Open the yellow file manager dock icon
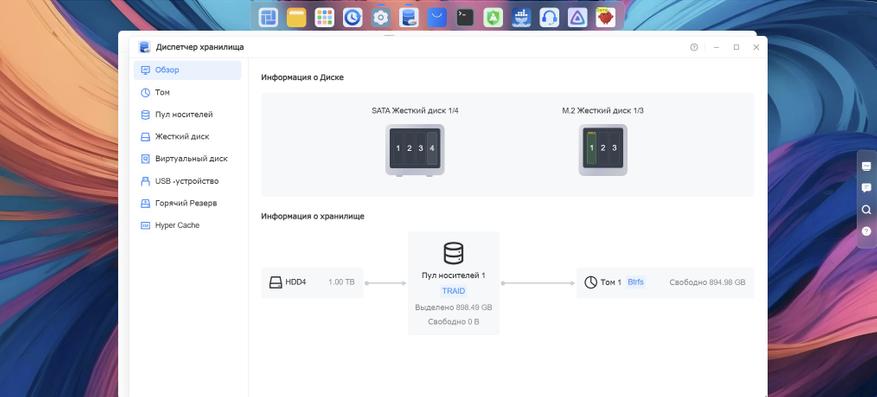This screenshot has height=397, width=877. coord(296,17)
